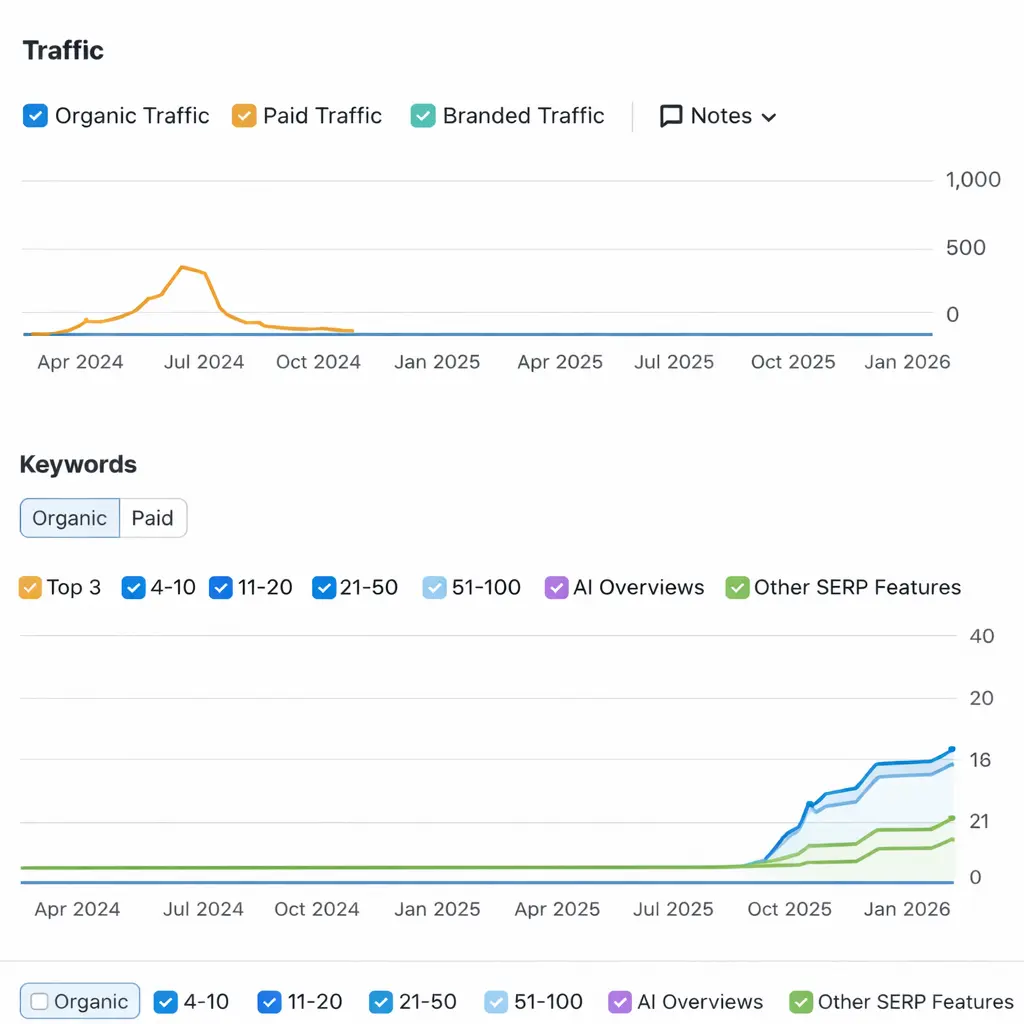
Task: Click the Keywords section heading
Action: 78,464
